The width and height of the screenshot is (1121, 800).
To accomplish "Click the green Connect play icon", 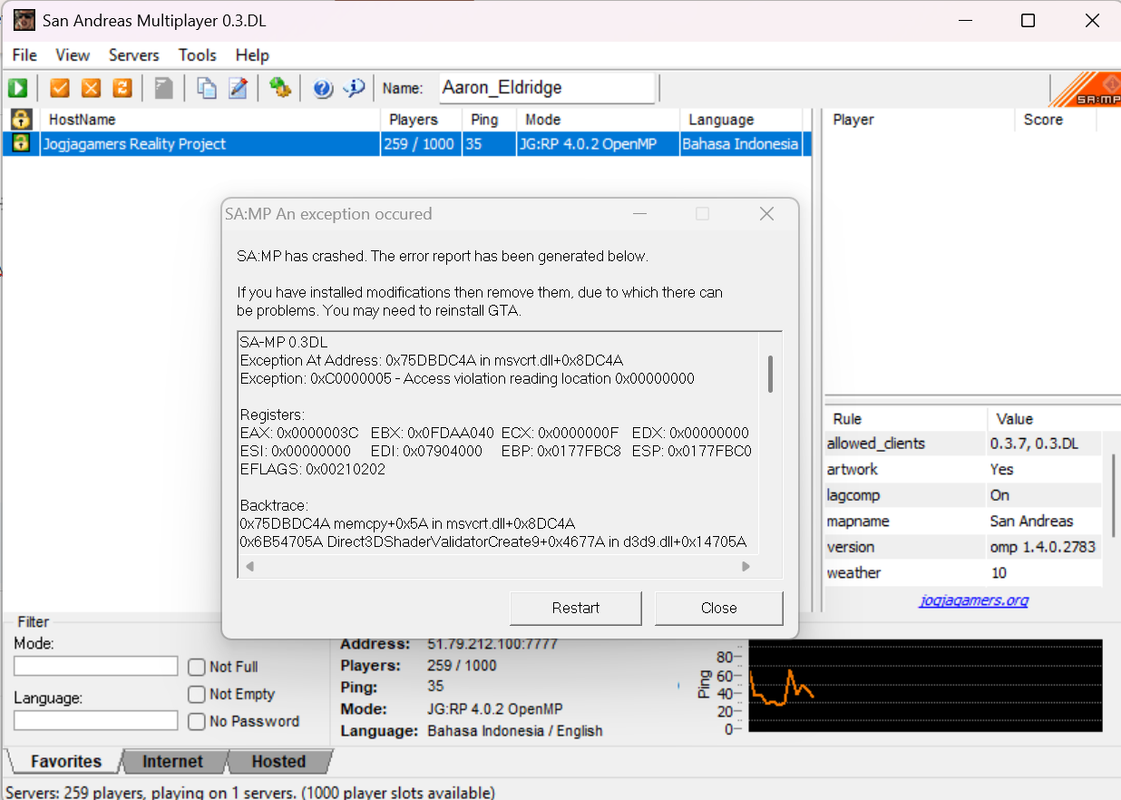I will point(18,88).
